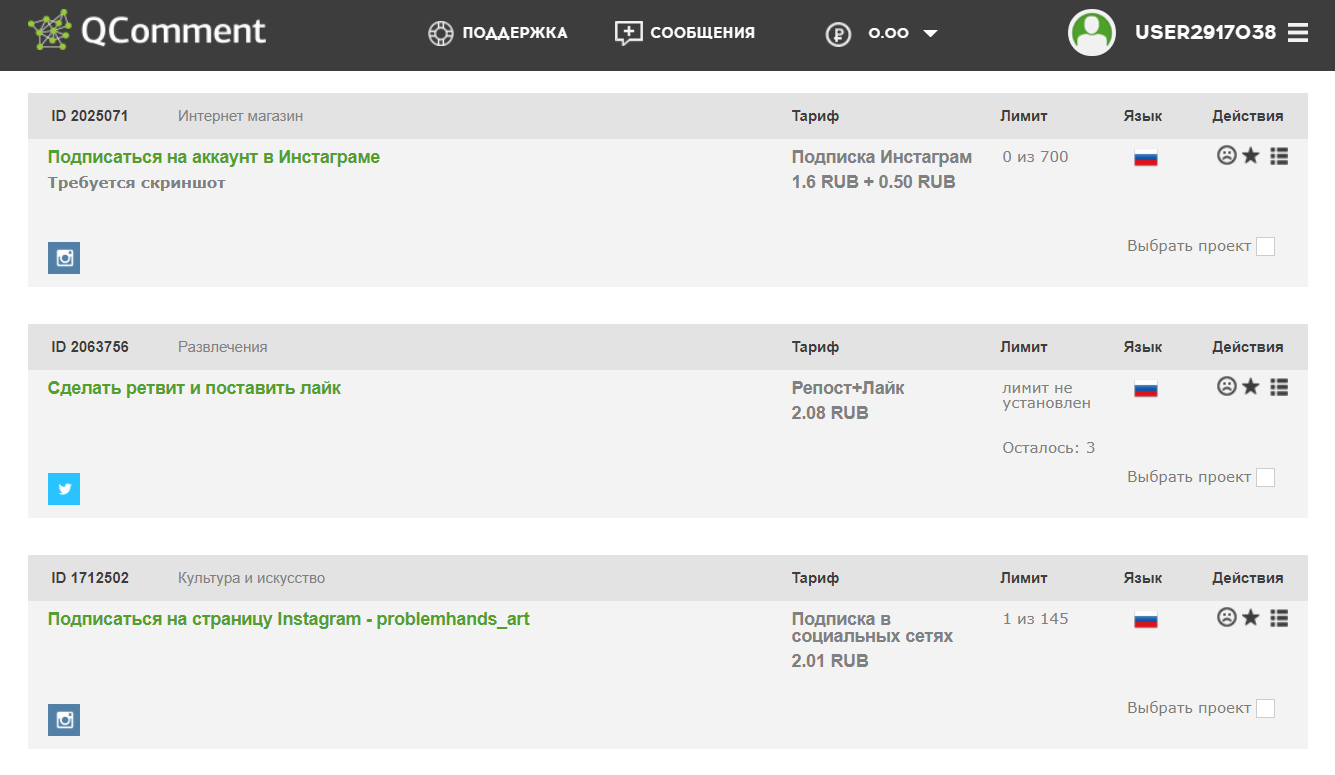Image resolution: width=1335 pixels, height=775 pixels.
Task: Click the user avatar picture
Action: (x=1092, y=33)
